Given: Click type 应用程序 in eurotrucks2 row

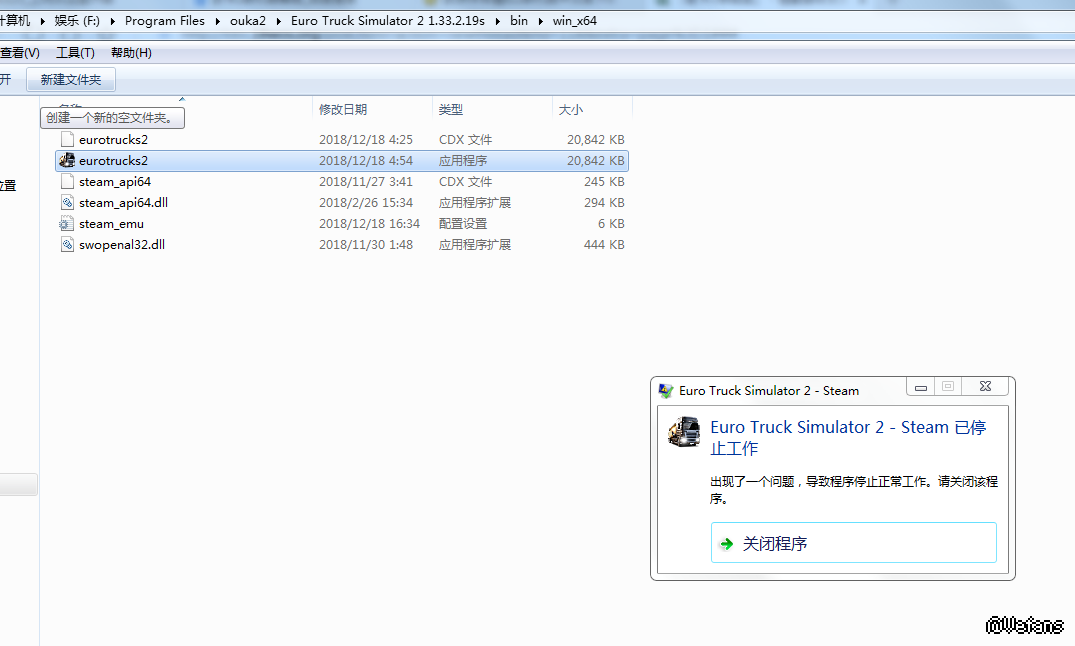Looking at the screenshot, I should click(463, 160).
